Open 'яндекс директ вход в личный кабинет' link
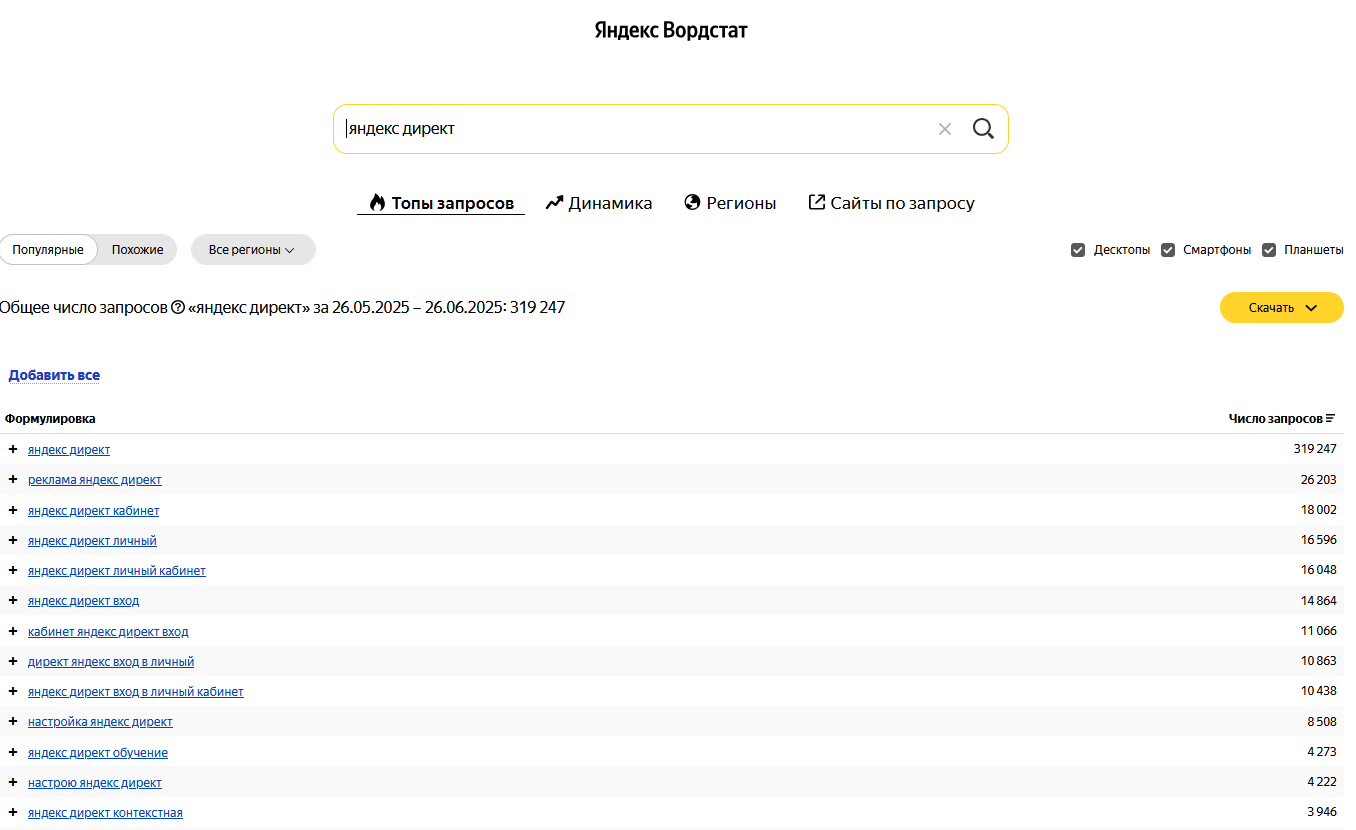1356x830 pixels. (136, 691)
